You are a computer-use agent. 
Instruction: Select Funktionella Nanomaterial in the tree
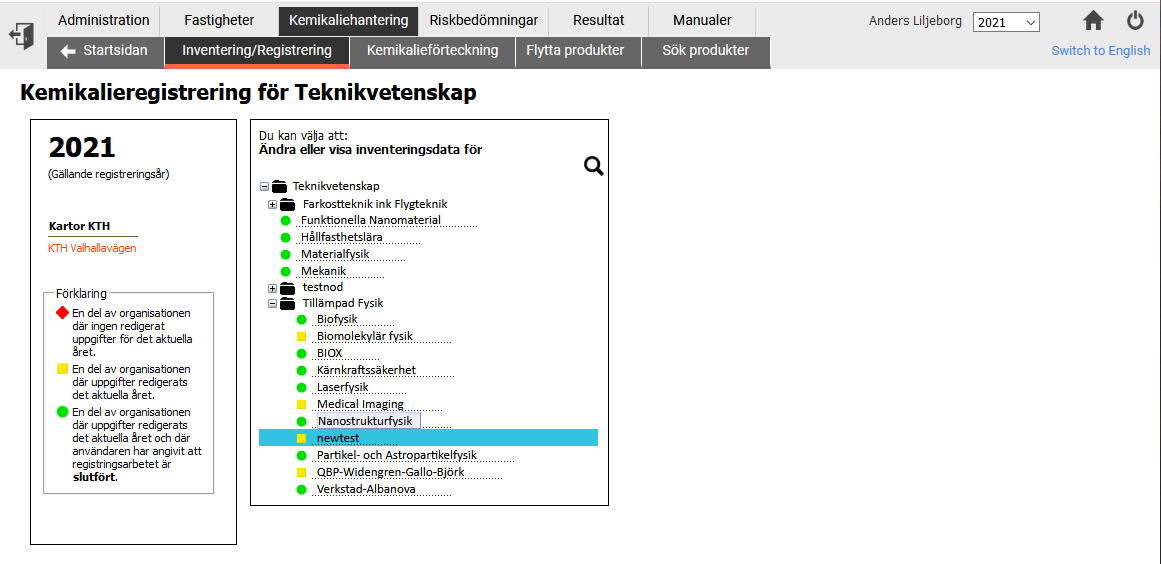(x=370, y=221)
